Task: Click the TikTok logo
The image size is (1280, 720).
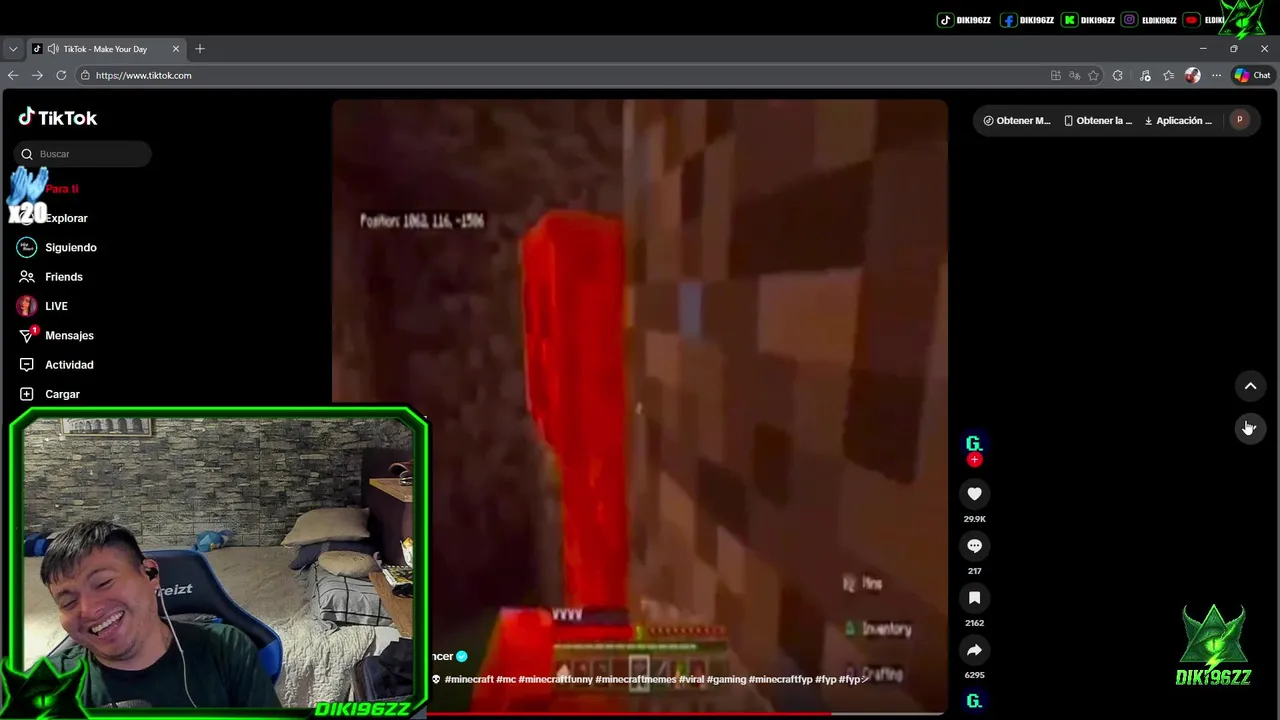Action: [58, 118]
